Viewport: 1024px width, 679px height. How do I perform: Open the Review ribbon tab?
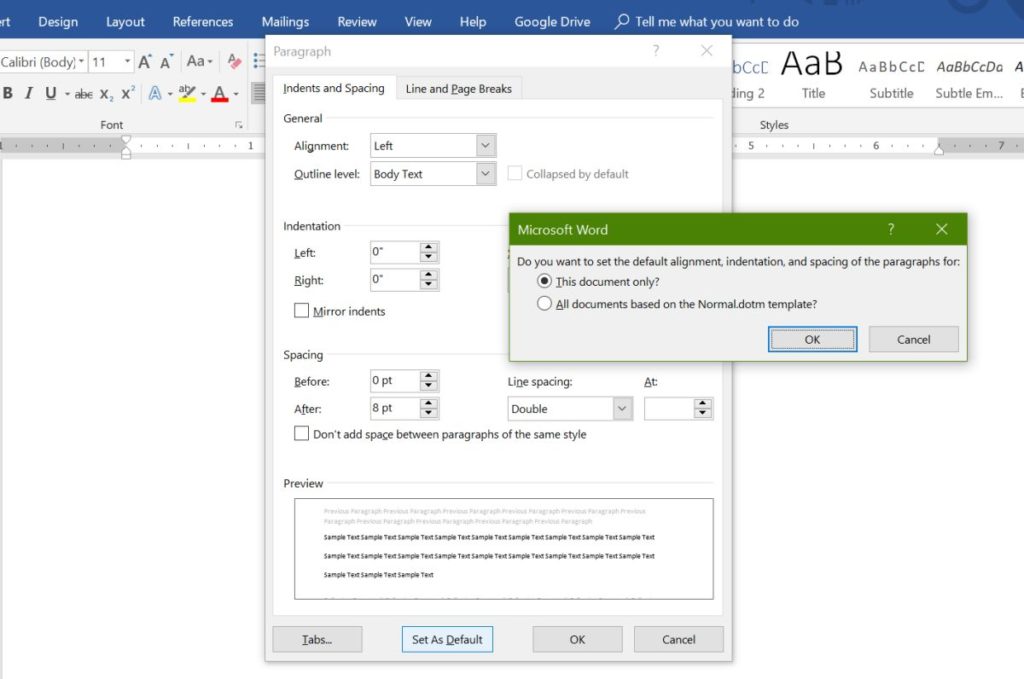pyautogui.click(x=356, y=21)
